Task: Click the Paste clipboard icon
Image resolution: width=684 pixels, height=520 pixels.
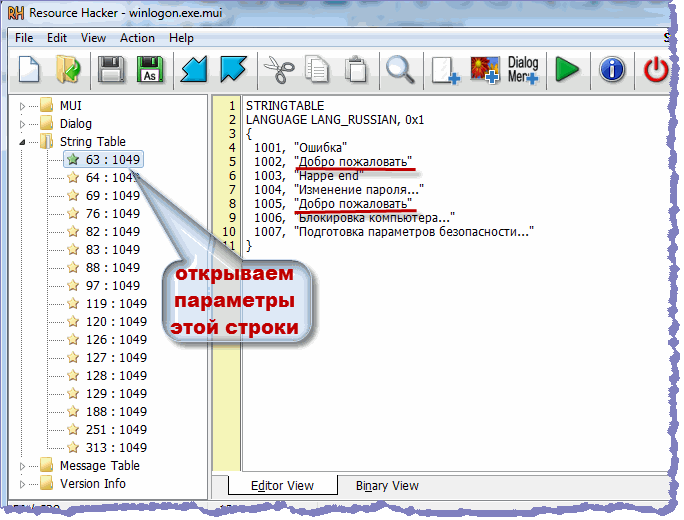Action: (356, 69)
